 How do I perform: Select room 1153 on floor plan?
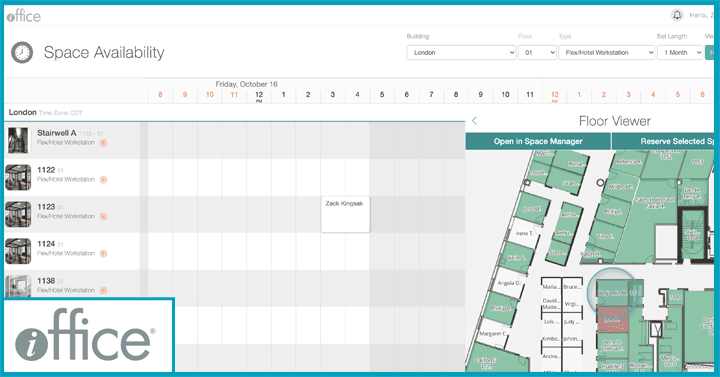point(697,162)
